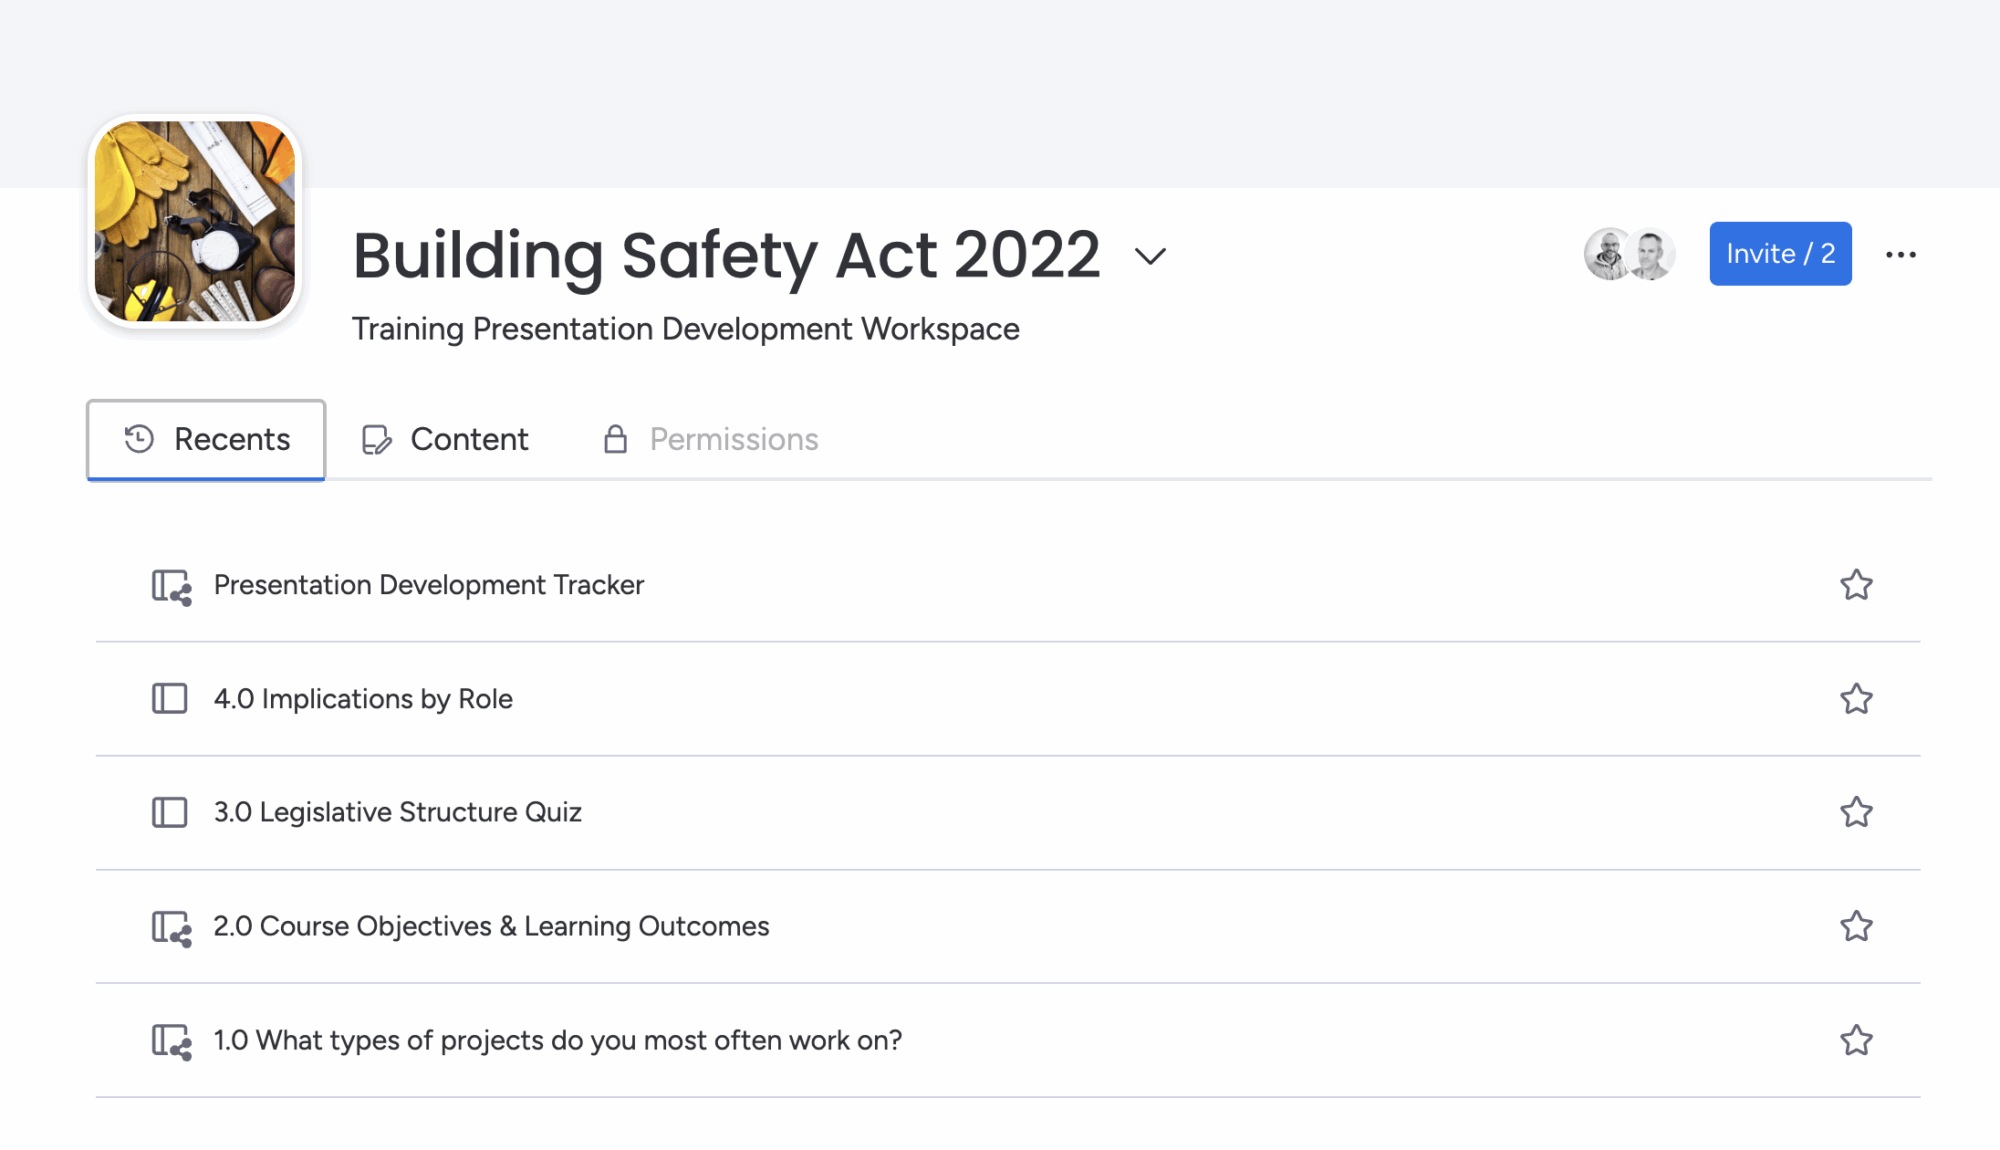Viewport: 2000px width, 1150px height.
Task: Toggle star on 3.0 Legislative Structure Quiz
Action: pos(1856,812)
